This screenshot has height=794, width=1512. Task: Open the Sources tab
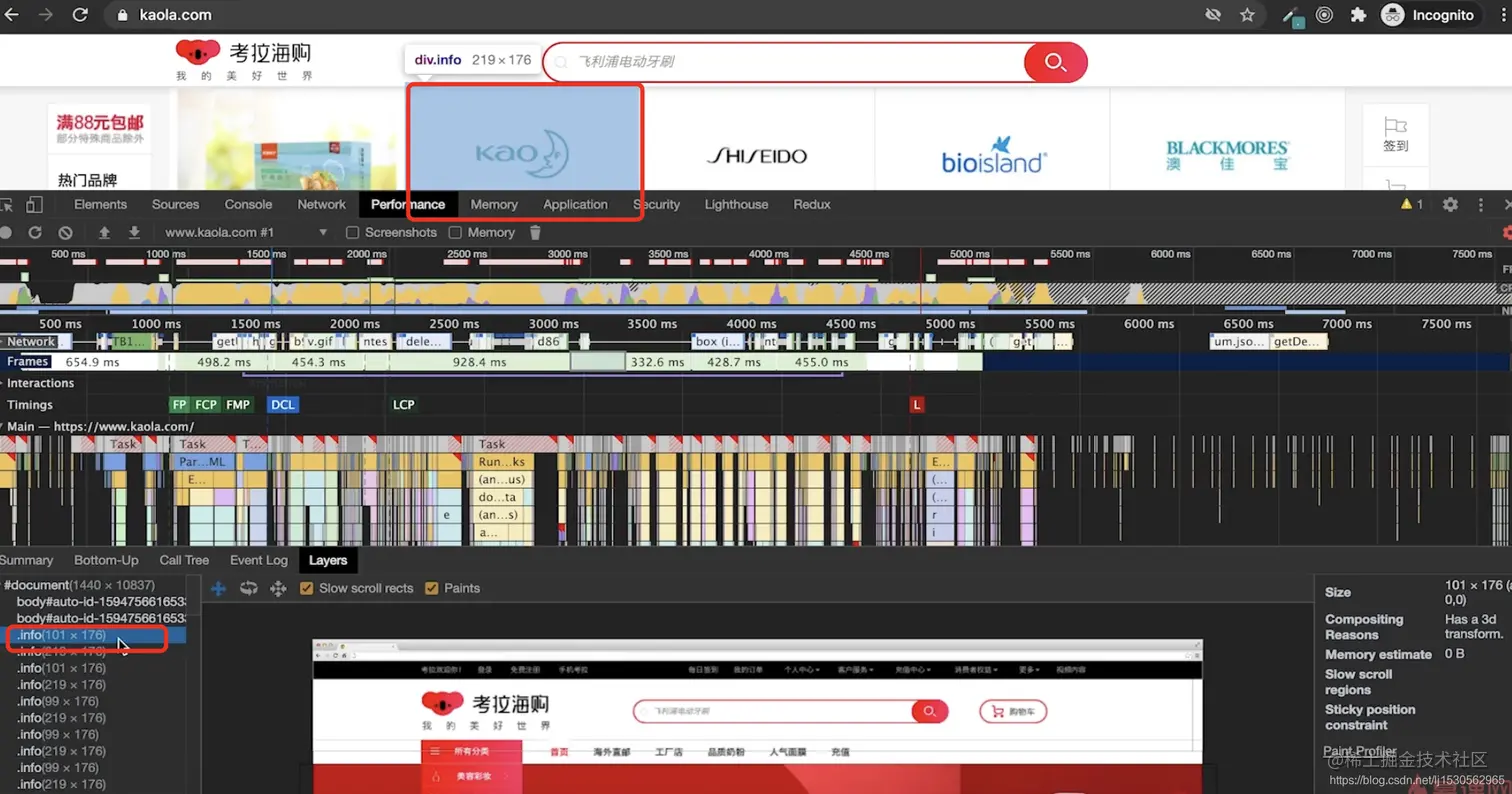tap(175, 204)
